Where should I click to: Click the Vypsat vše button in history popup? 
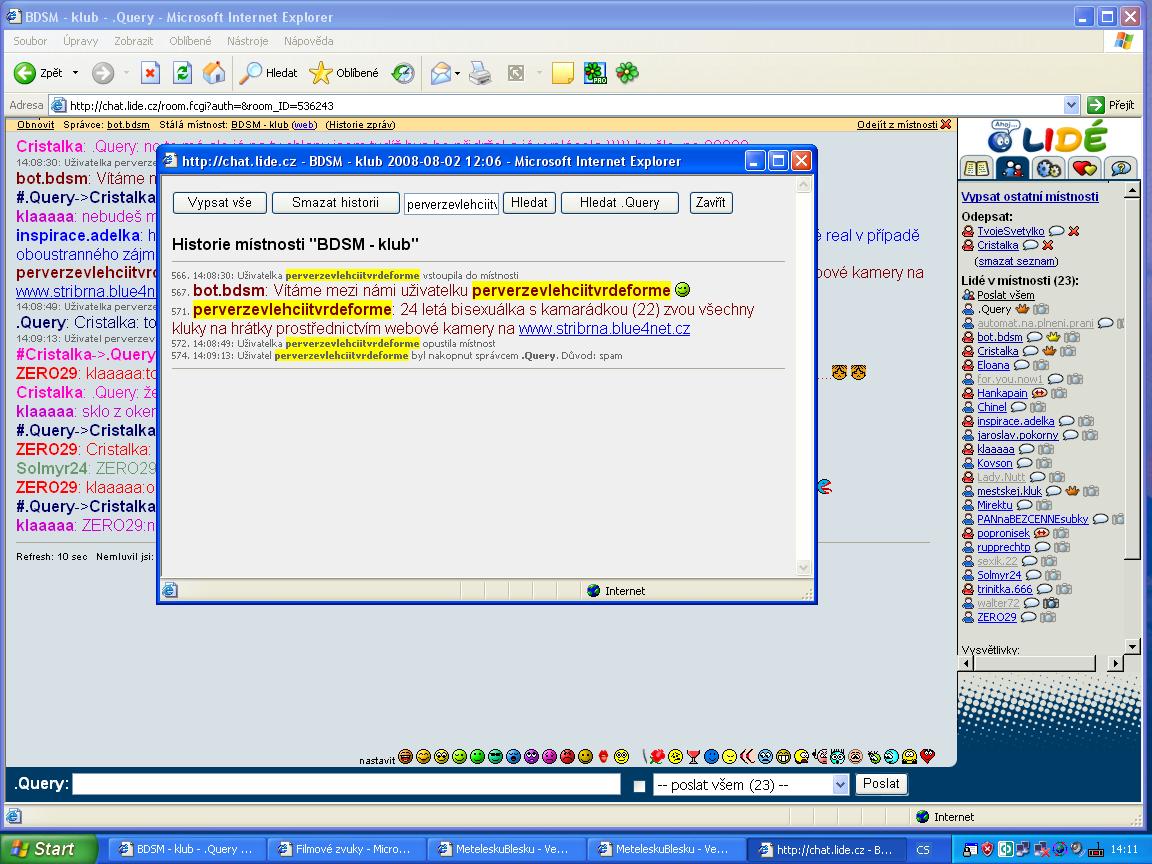(220, 203)
